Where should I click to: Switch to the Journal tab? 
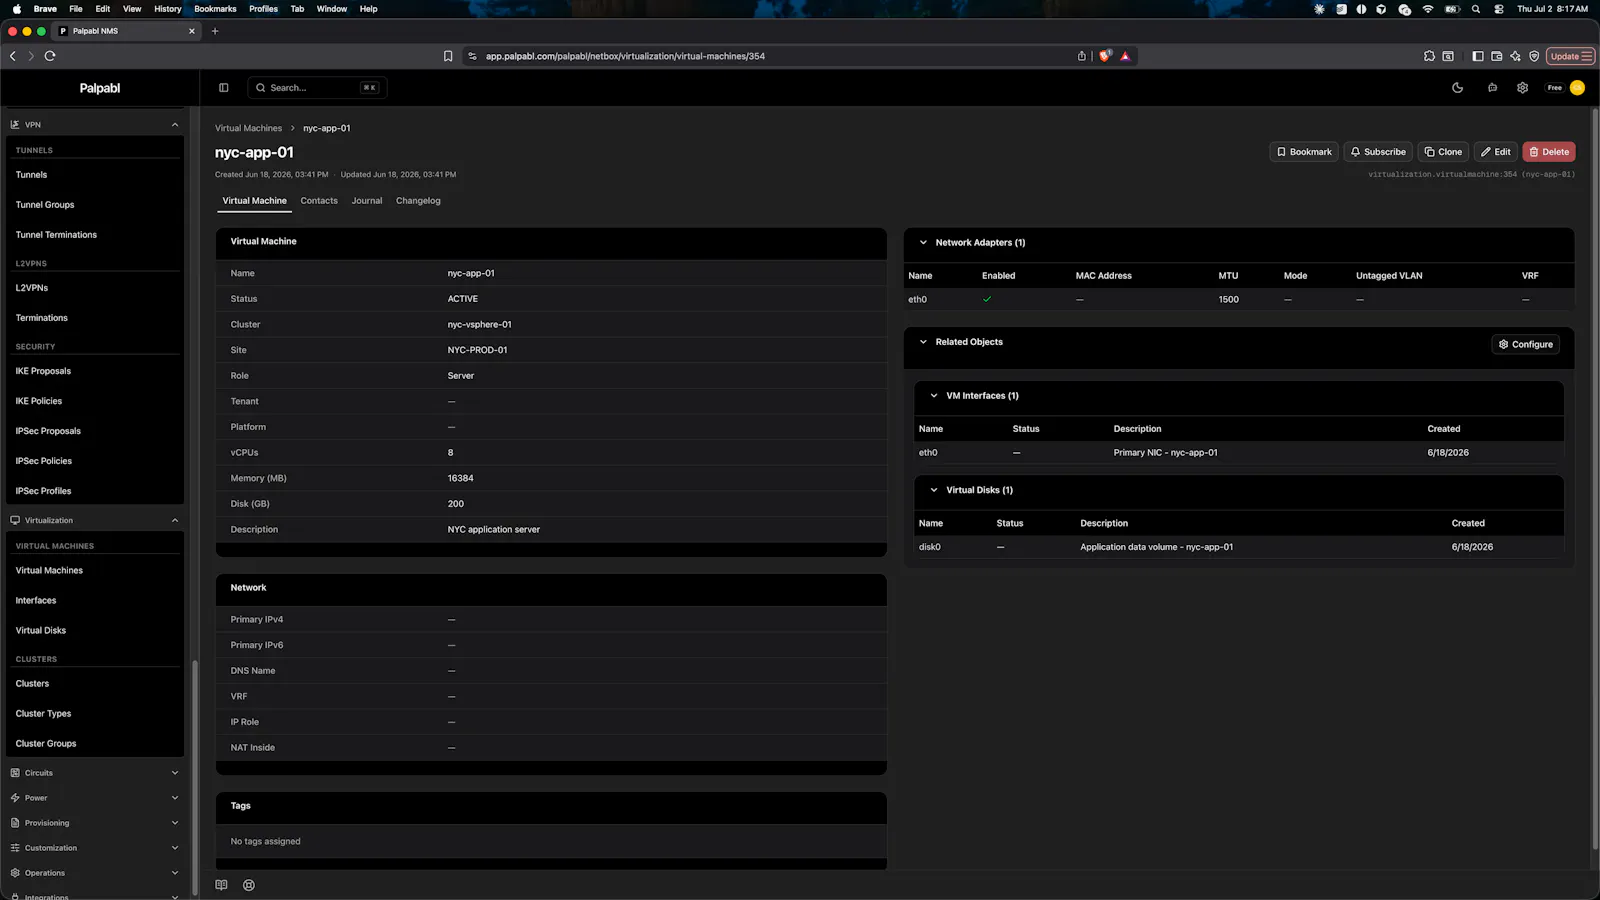pos(367,201)
